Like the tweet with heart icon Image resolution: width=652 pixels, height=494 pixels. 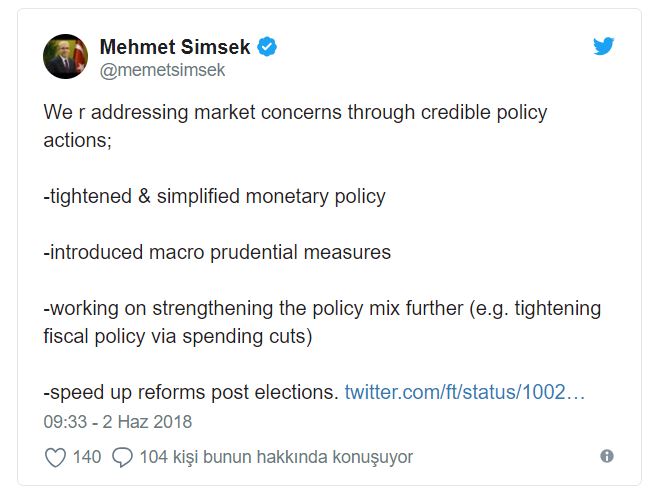[x=55, y=457]
